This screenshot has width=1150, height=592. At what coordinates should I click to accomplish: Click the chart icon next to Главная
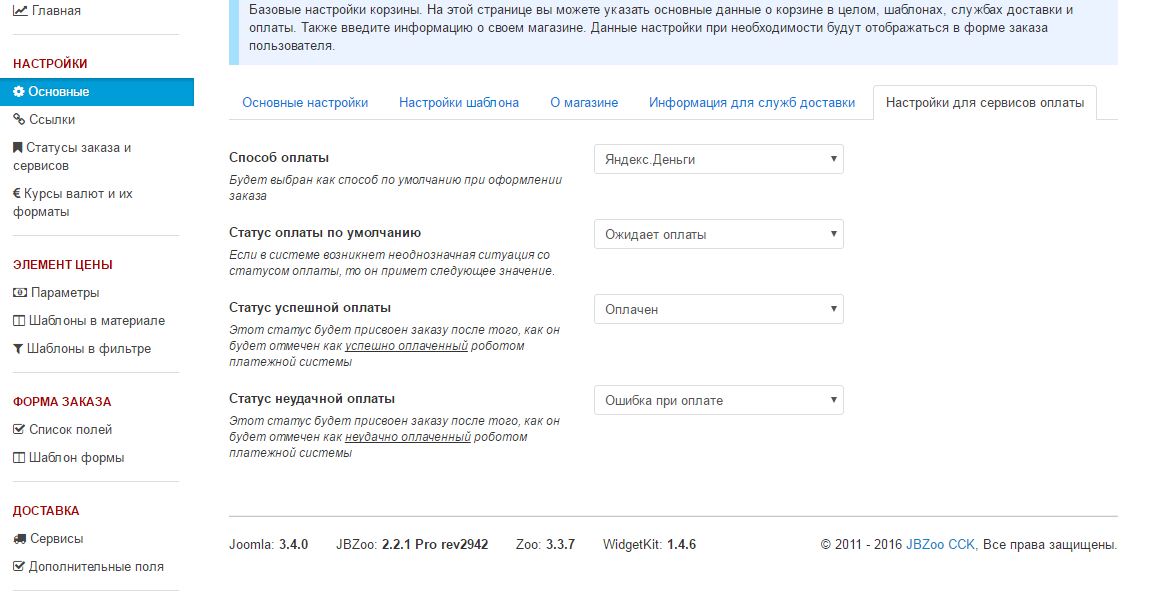coord(20,10)
